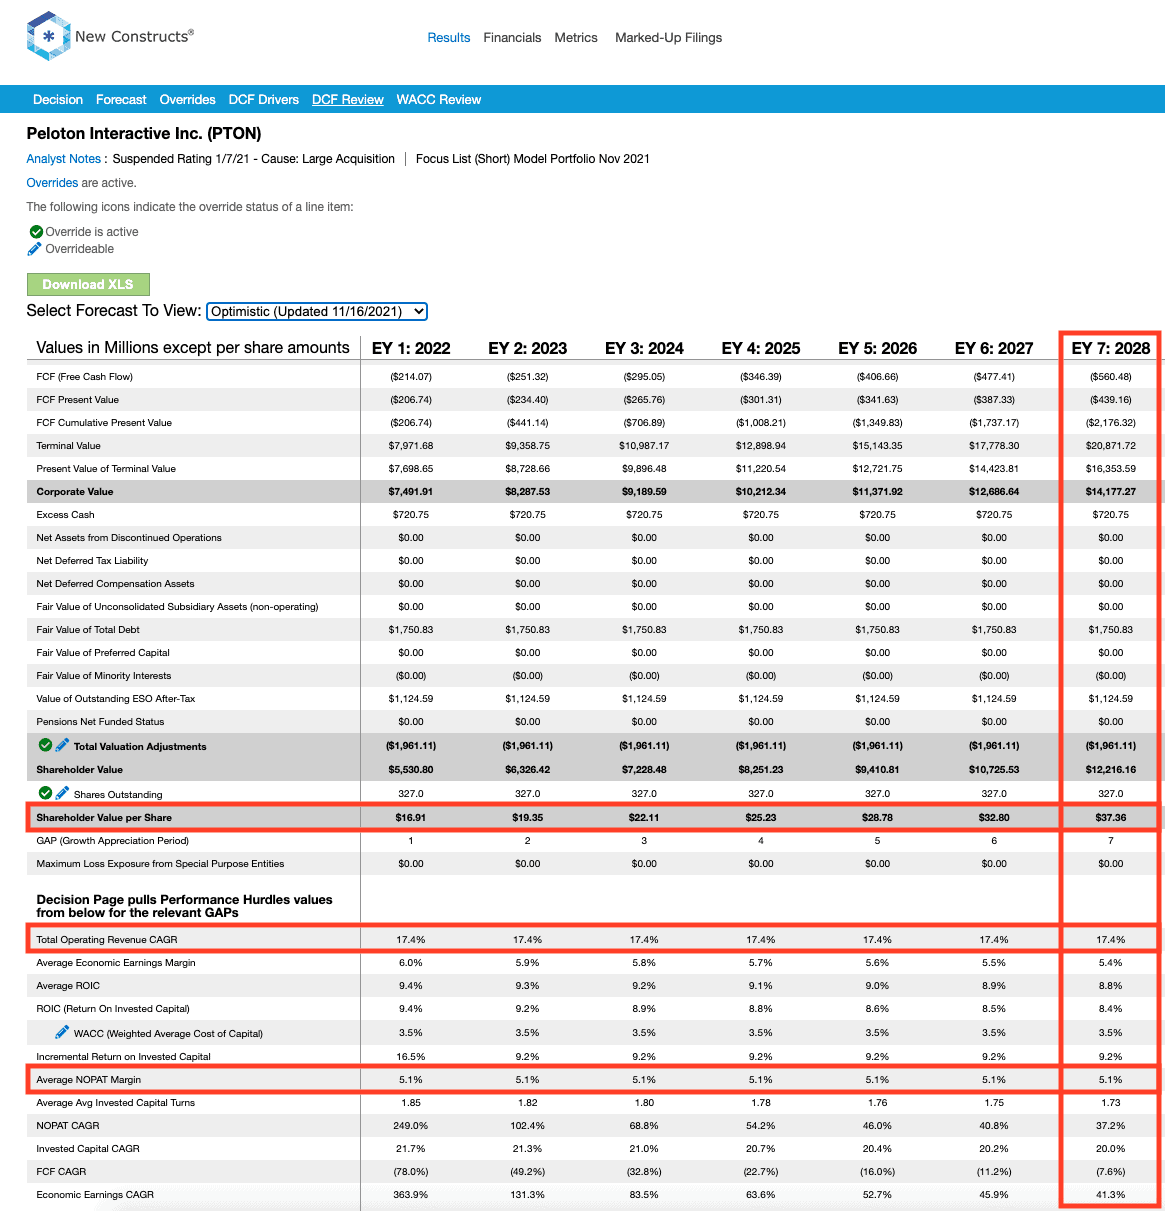Switch to the Decision tab
1165x1211 pixels.
pos(58,99)
